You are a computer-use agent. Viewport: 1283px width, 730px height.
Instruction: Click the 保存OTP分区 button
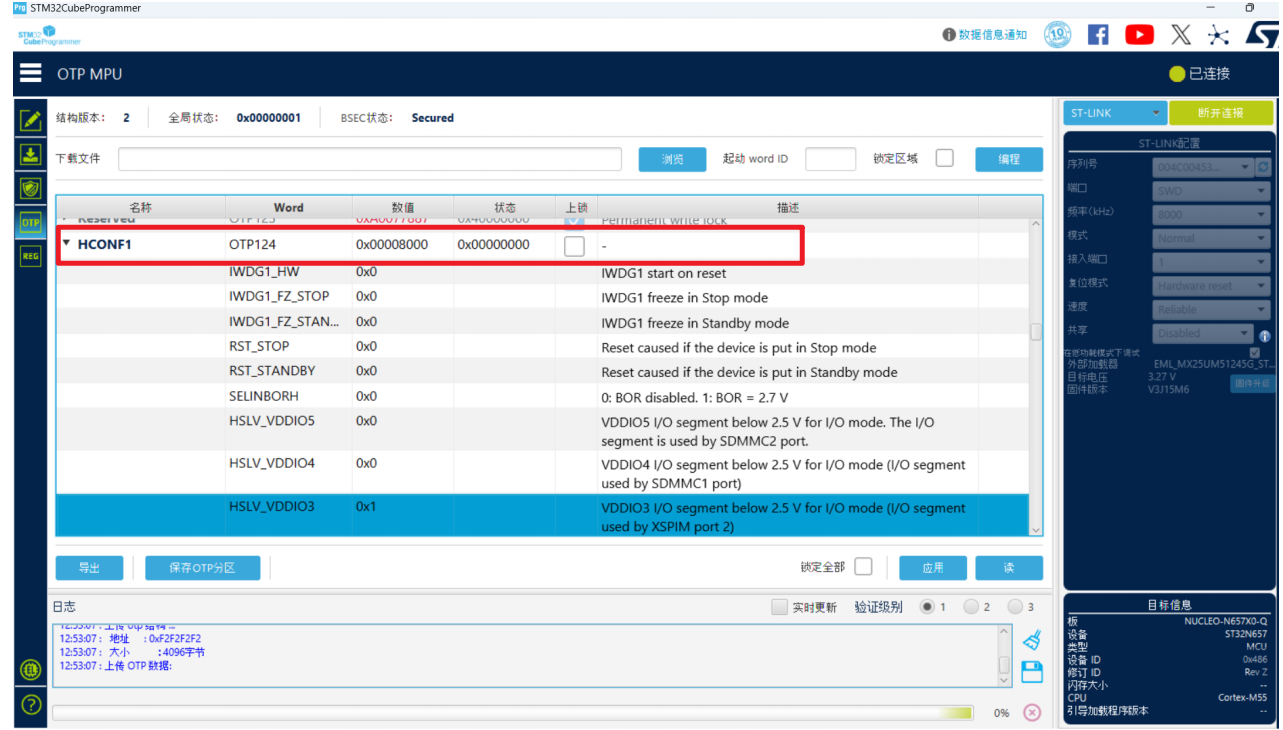point(202,568)
